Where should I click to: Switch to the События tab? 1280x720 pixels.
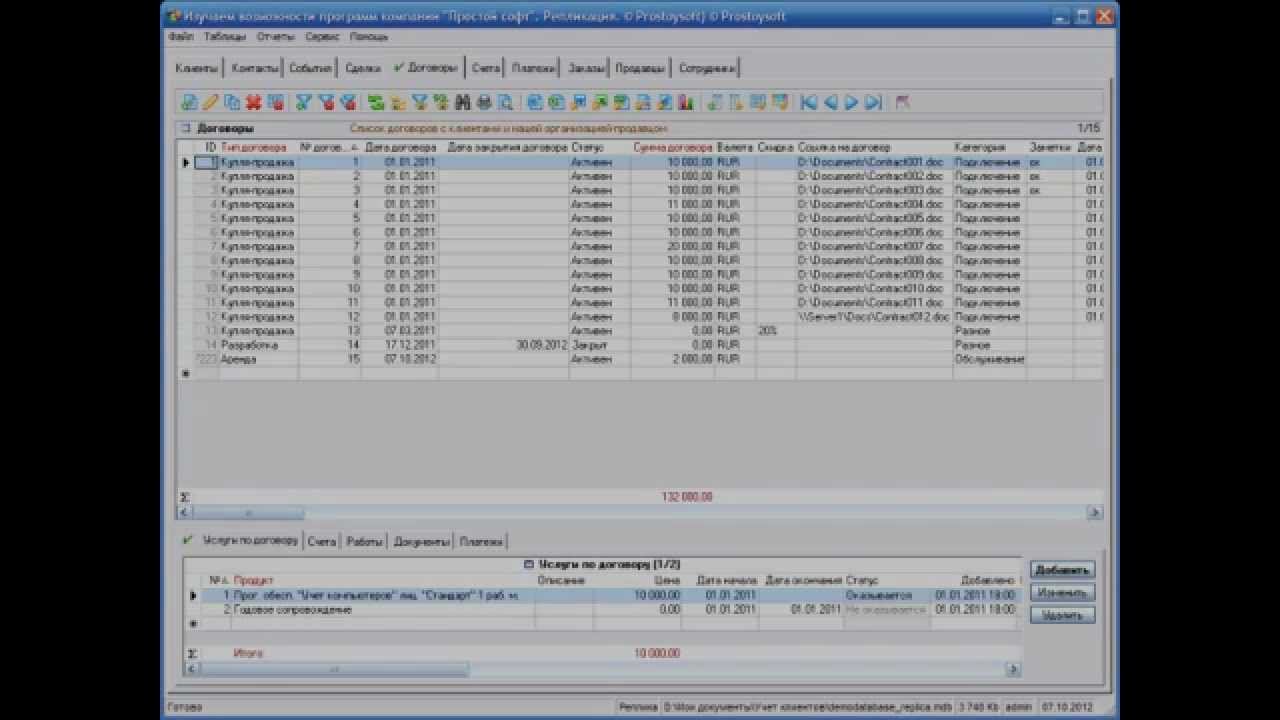point(310,68)
